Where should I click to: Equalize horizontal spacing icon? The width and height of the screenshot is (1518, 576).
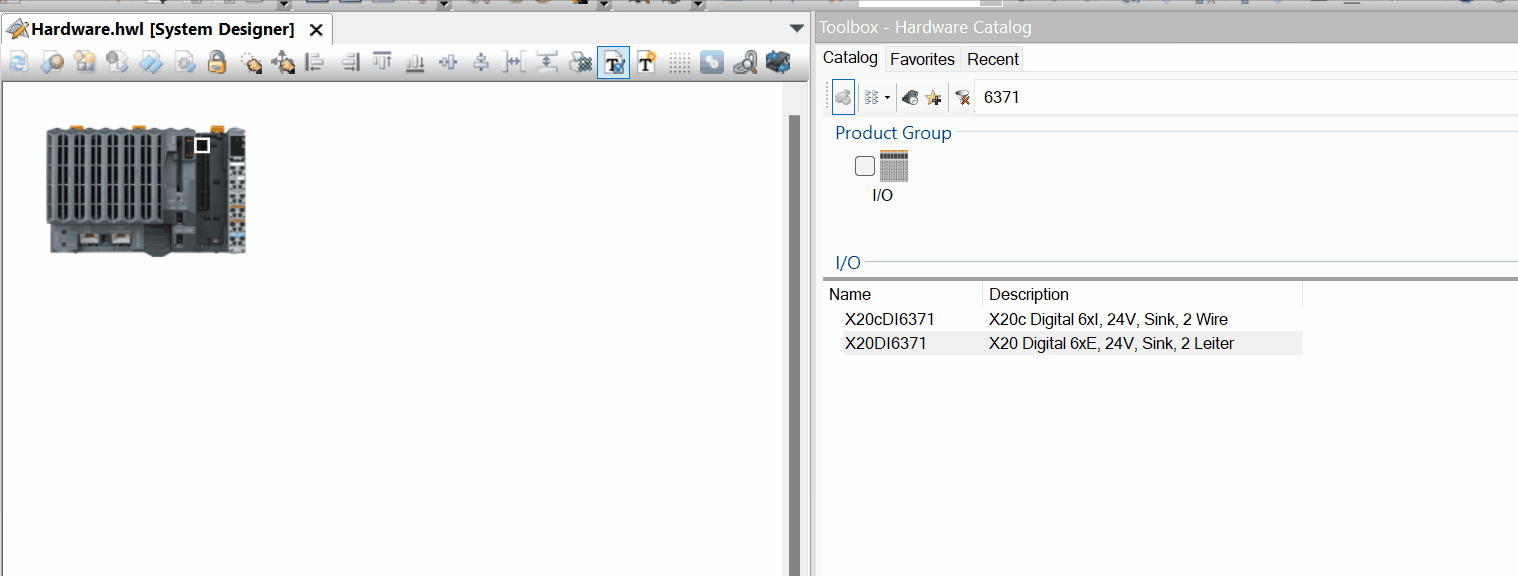(x=514, y=63)
